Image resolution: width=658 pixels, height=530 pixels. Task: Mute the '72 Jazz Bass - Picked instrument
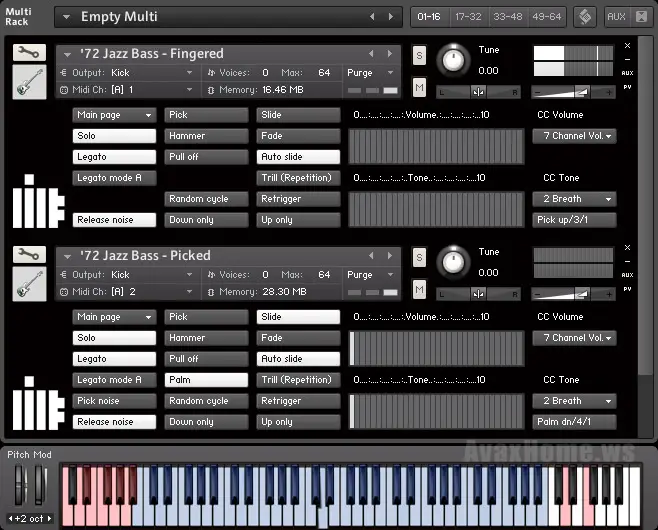point(419,290)
